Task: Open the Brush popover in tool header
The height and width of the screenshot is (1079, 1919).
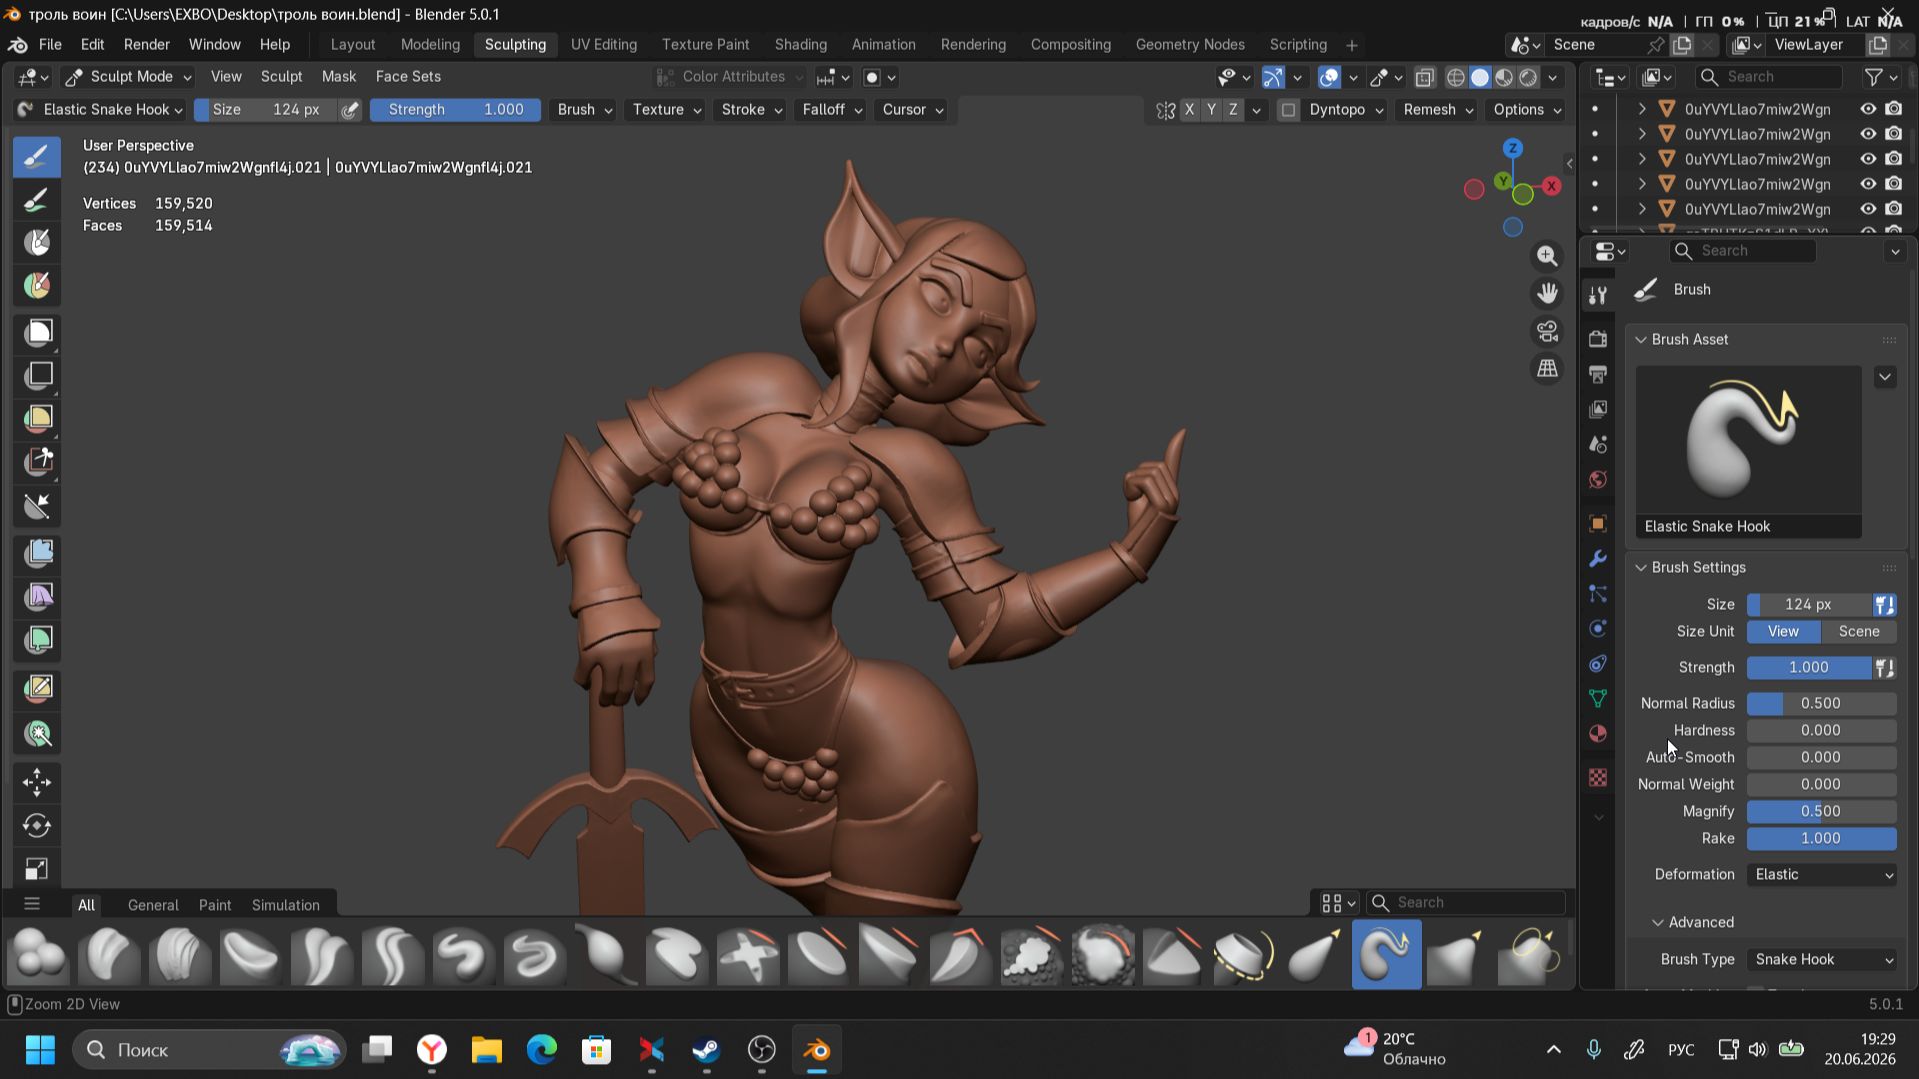Action: (584, 110)
